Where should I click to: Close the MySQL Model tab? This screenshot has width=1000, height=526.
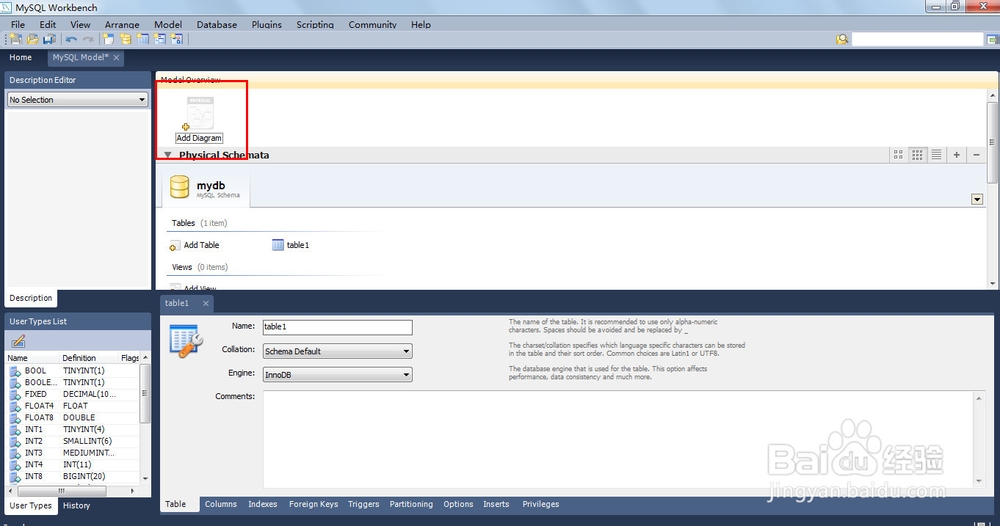pyautogui.click(x=116, y=57)
